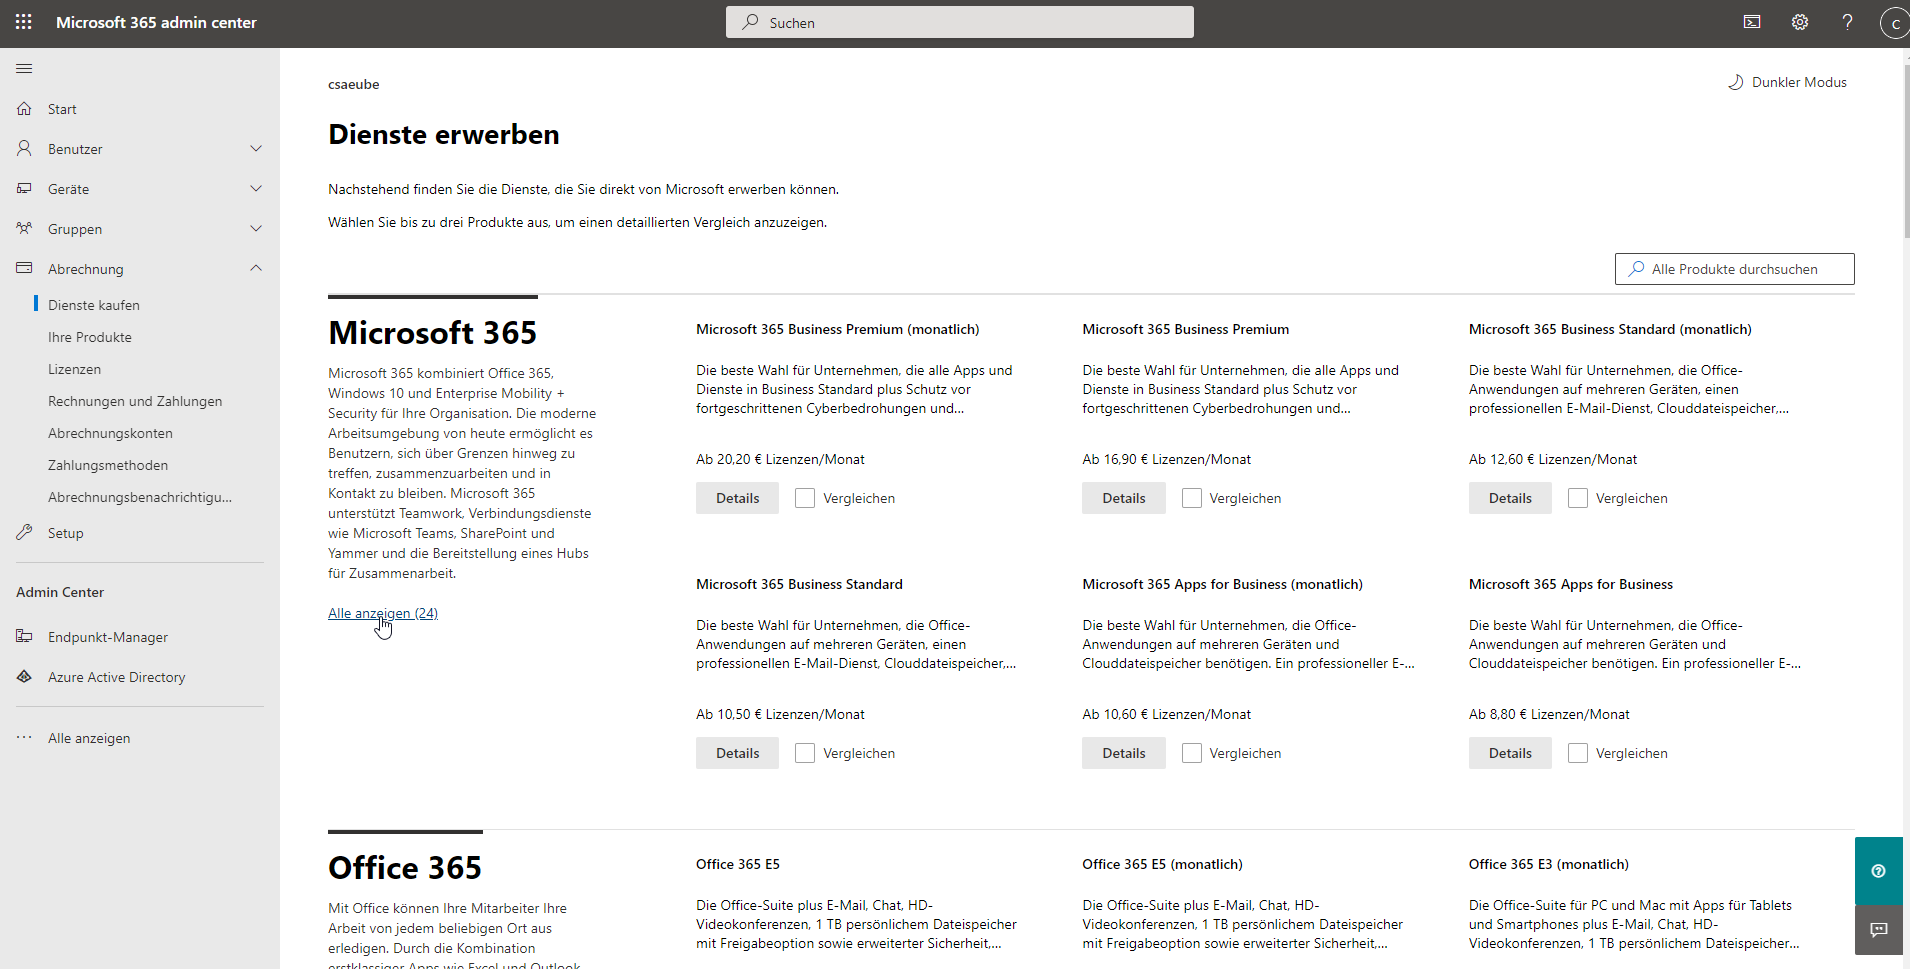Click the Abrechnung card icon
The image size is (1910, 969).
pyautogui.click(x=24, y=268)
